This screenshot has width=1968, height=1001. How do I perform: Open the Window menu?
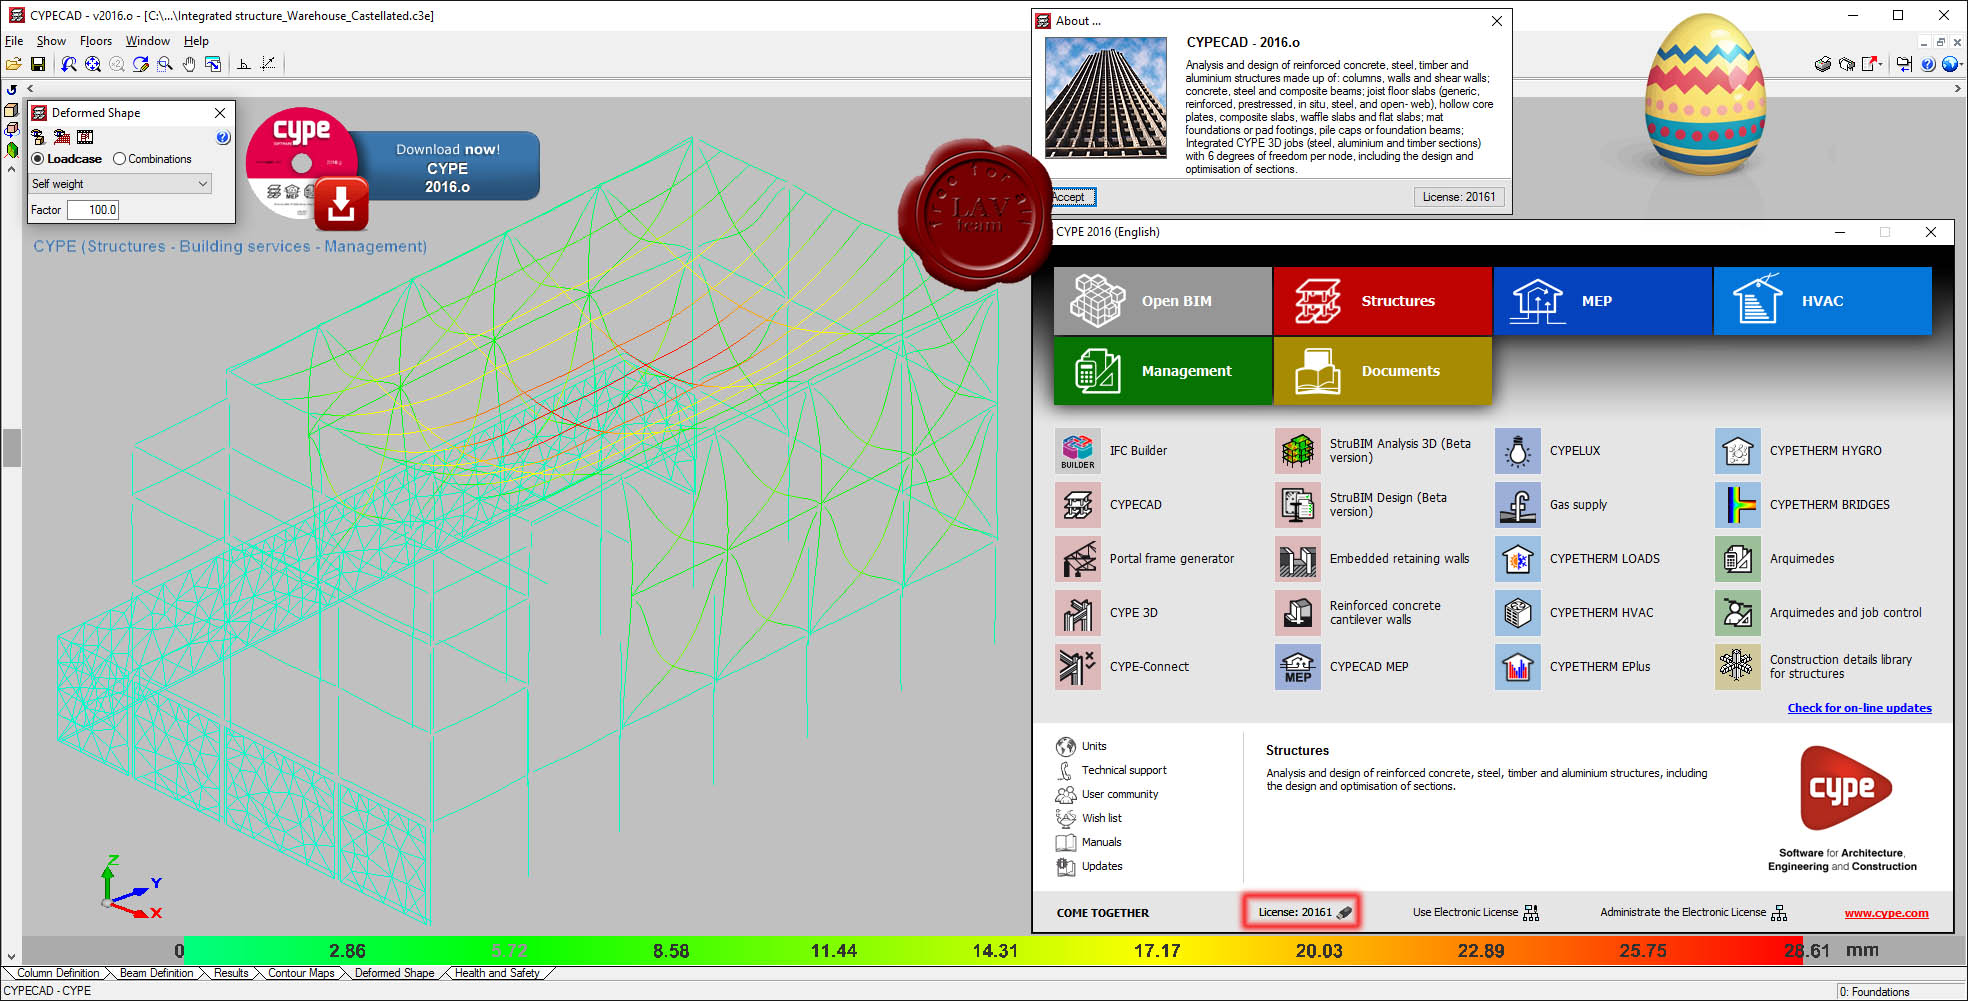(x=147, y=41)
